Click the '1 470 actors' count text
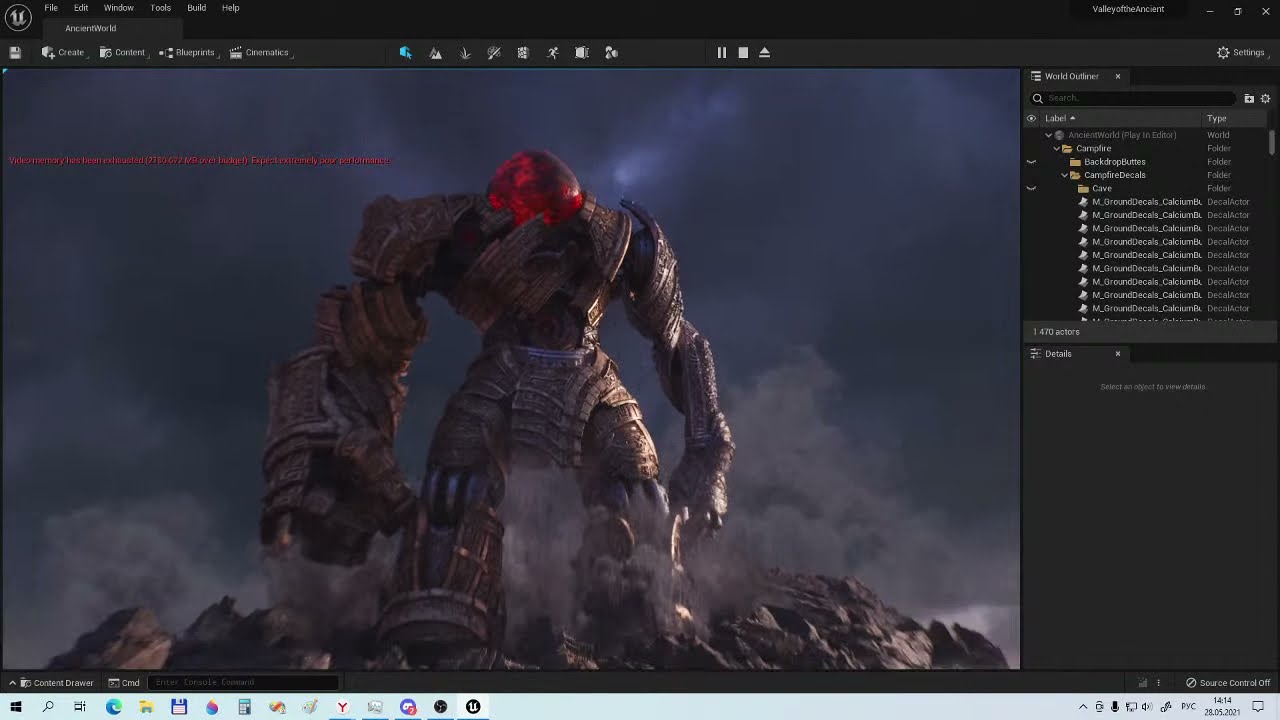1280x720 pixels. (x=1056, y=332)
